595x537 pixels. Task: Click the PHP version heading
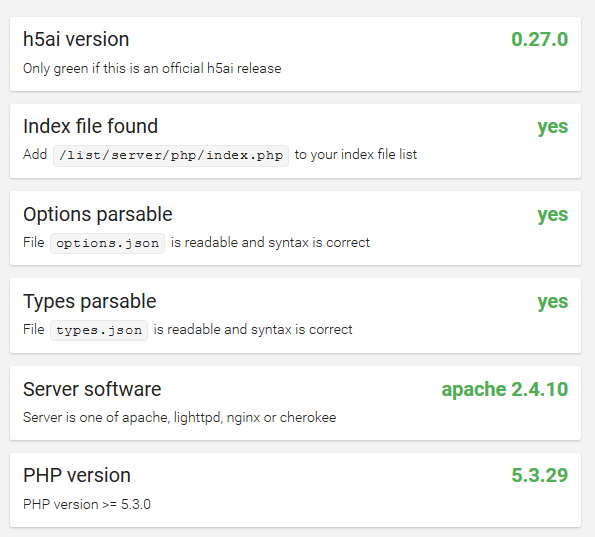77,476
